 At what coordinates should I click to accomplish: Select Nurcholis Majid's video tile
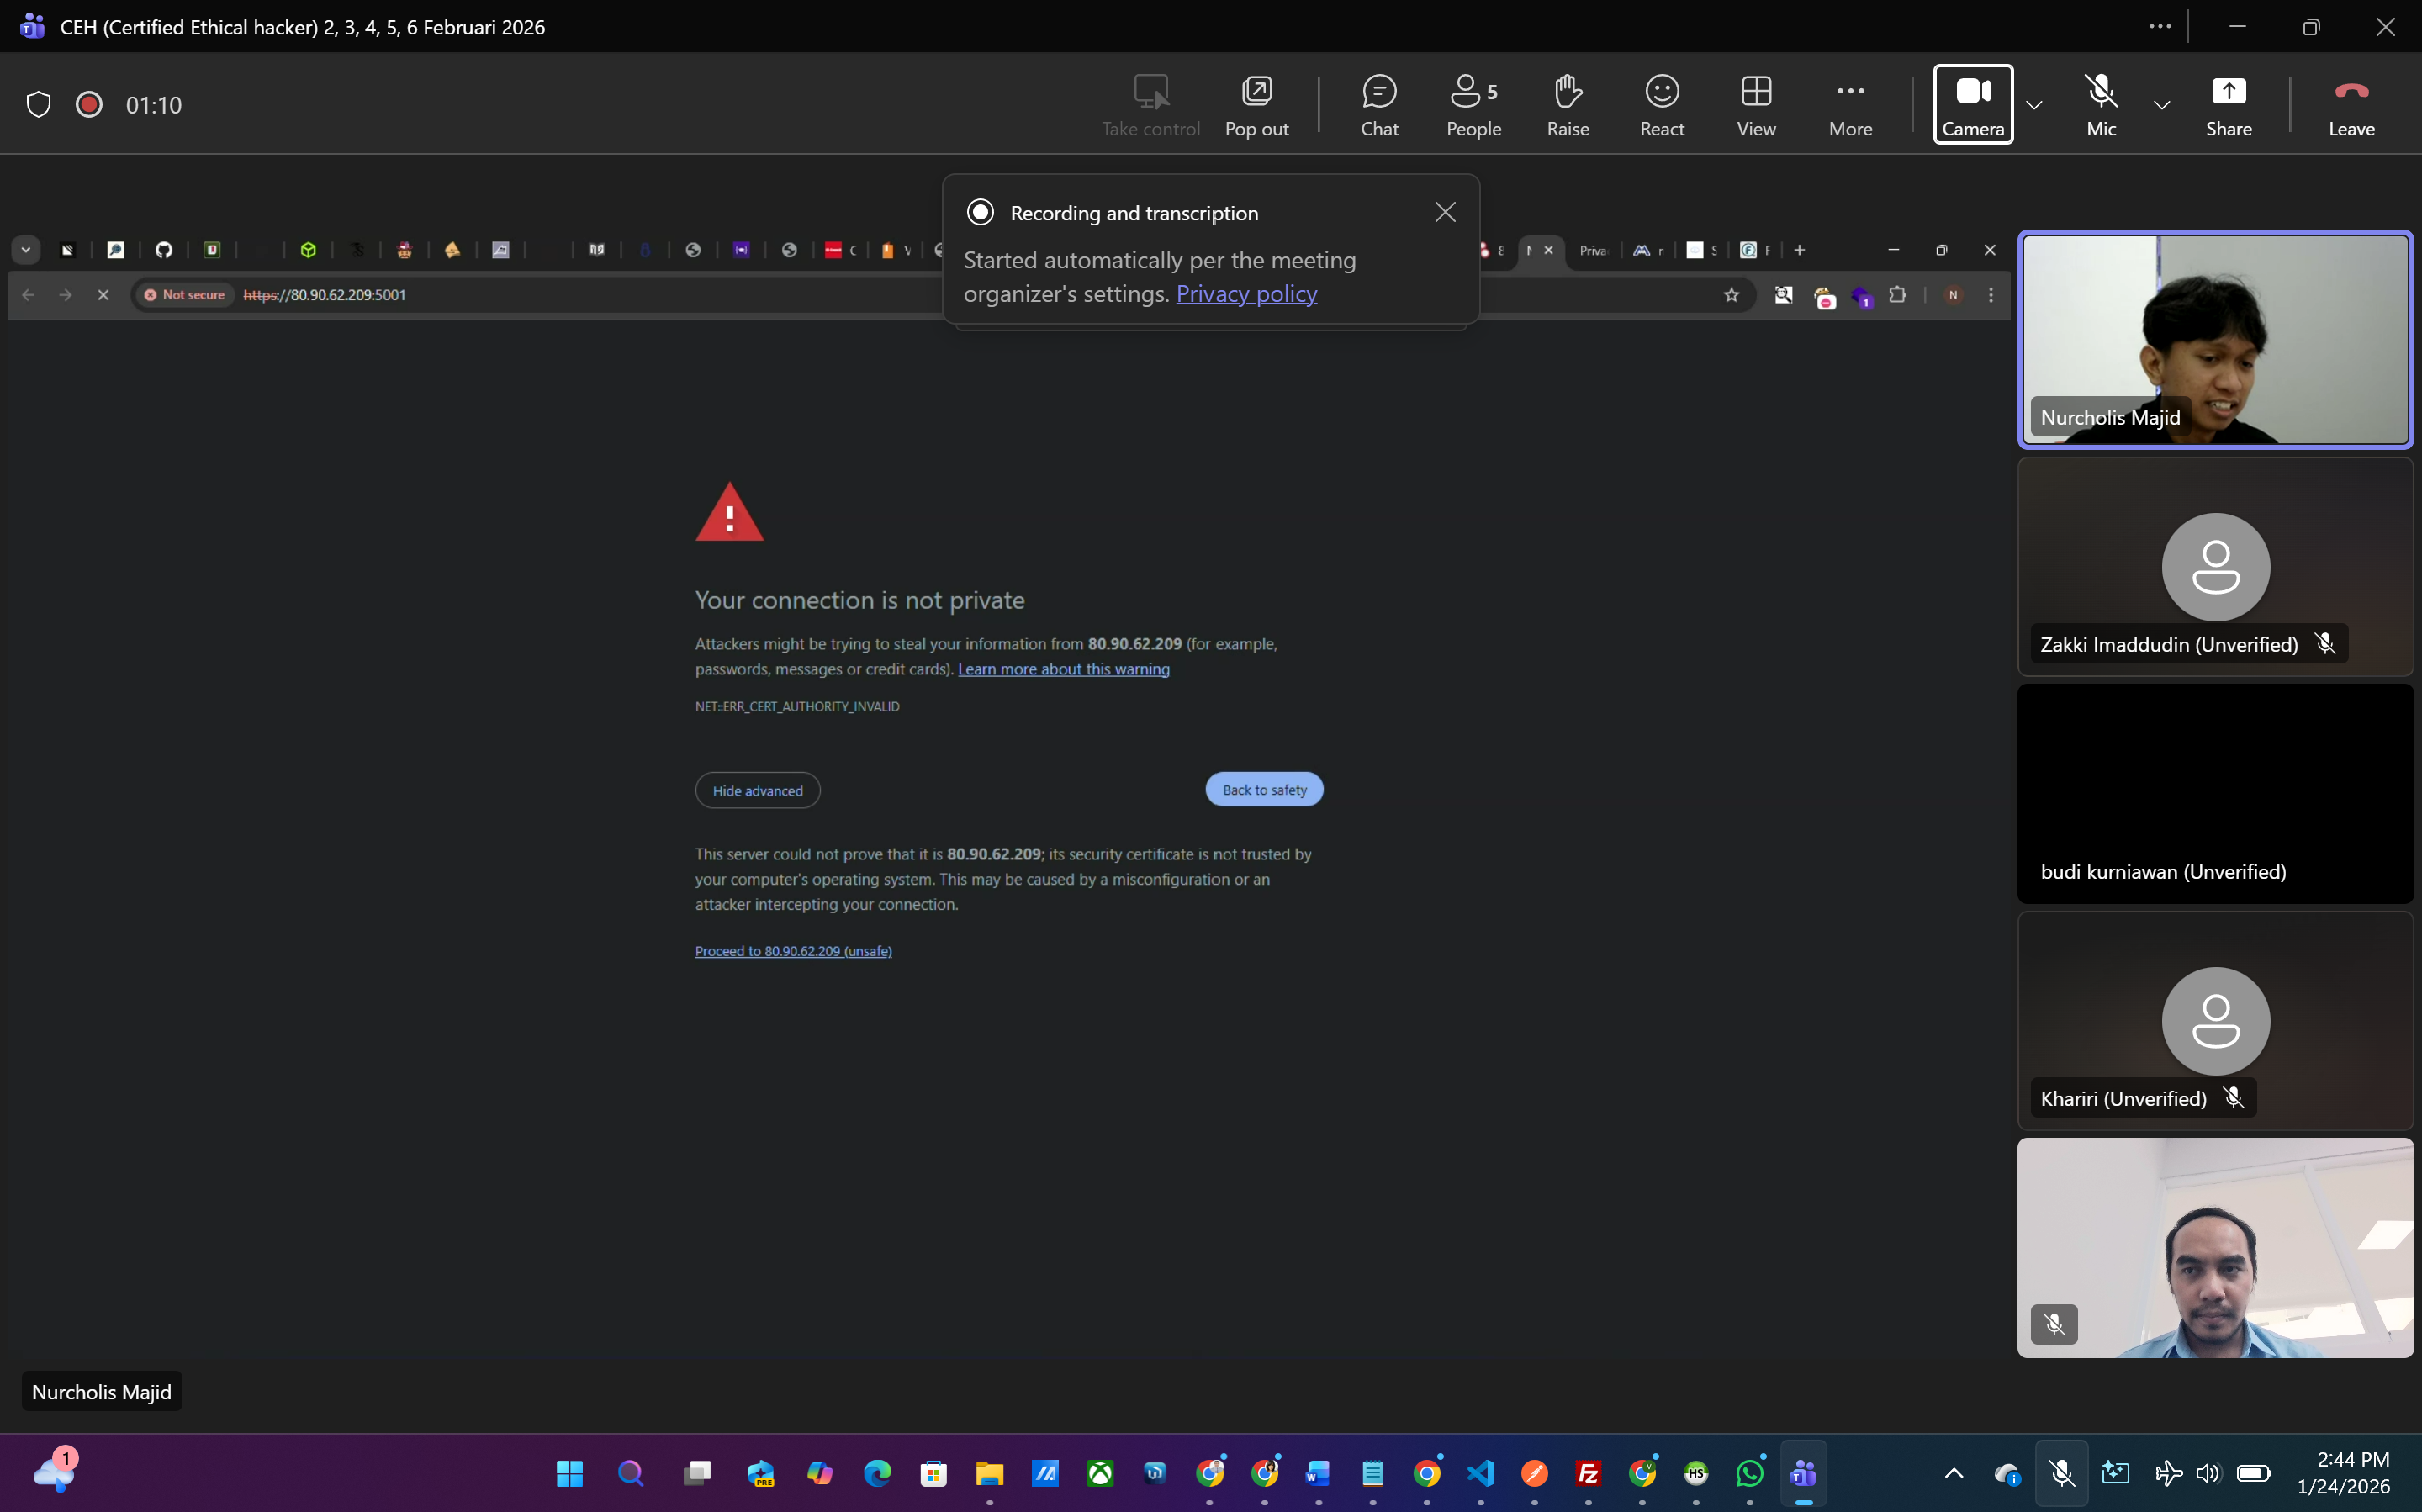[x=2214, y=340]
